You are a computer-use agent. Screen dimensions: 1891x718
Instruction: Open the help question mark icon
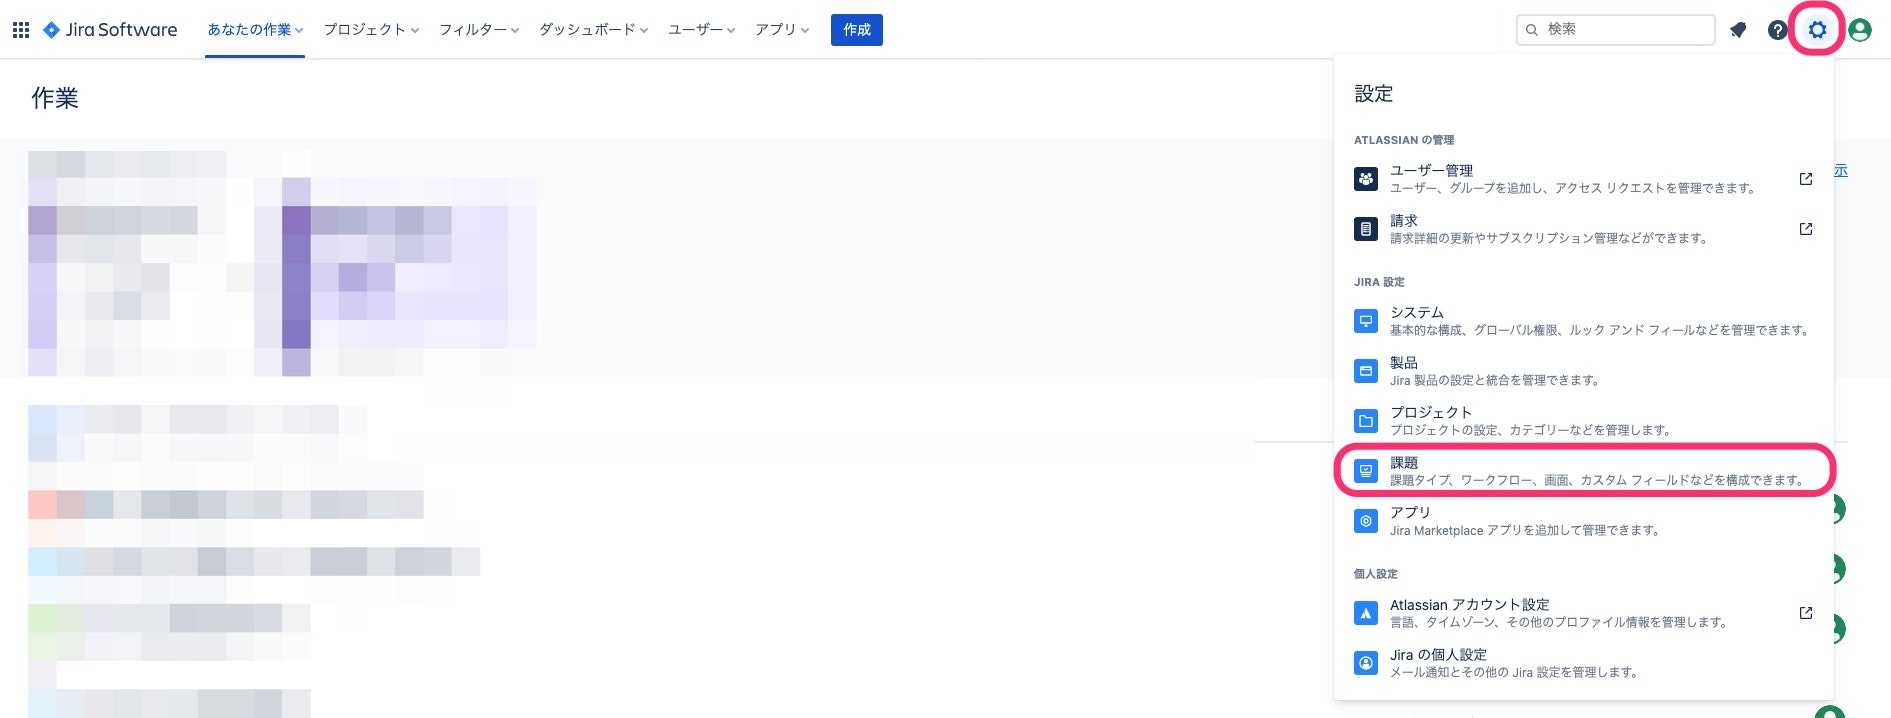click(x=1778, y=30)
